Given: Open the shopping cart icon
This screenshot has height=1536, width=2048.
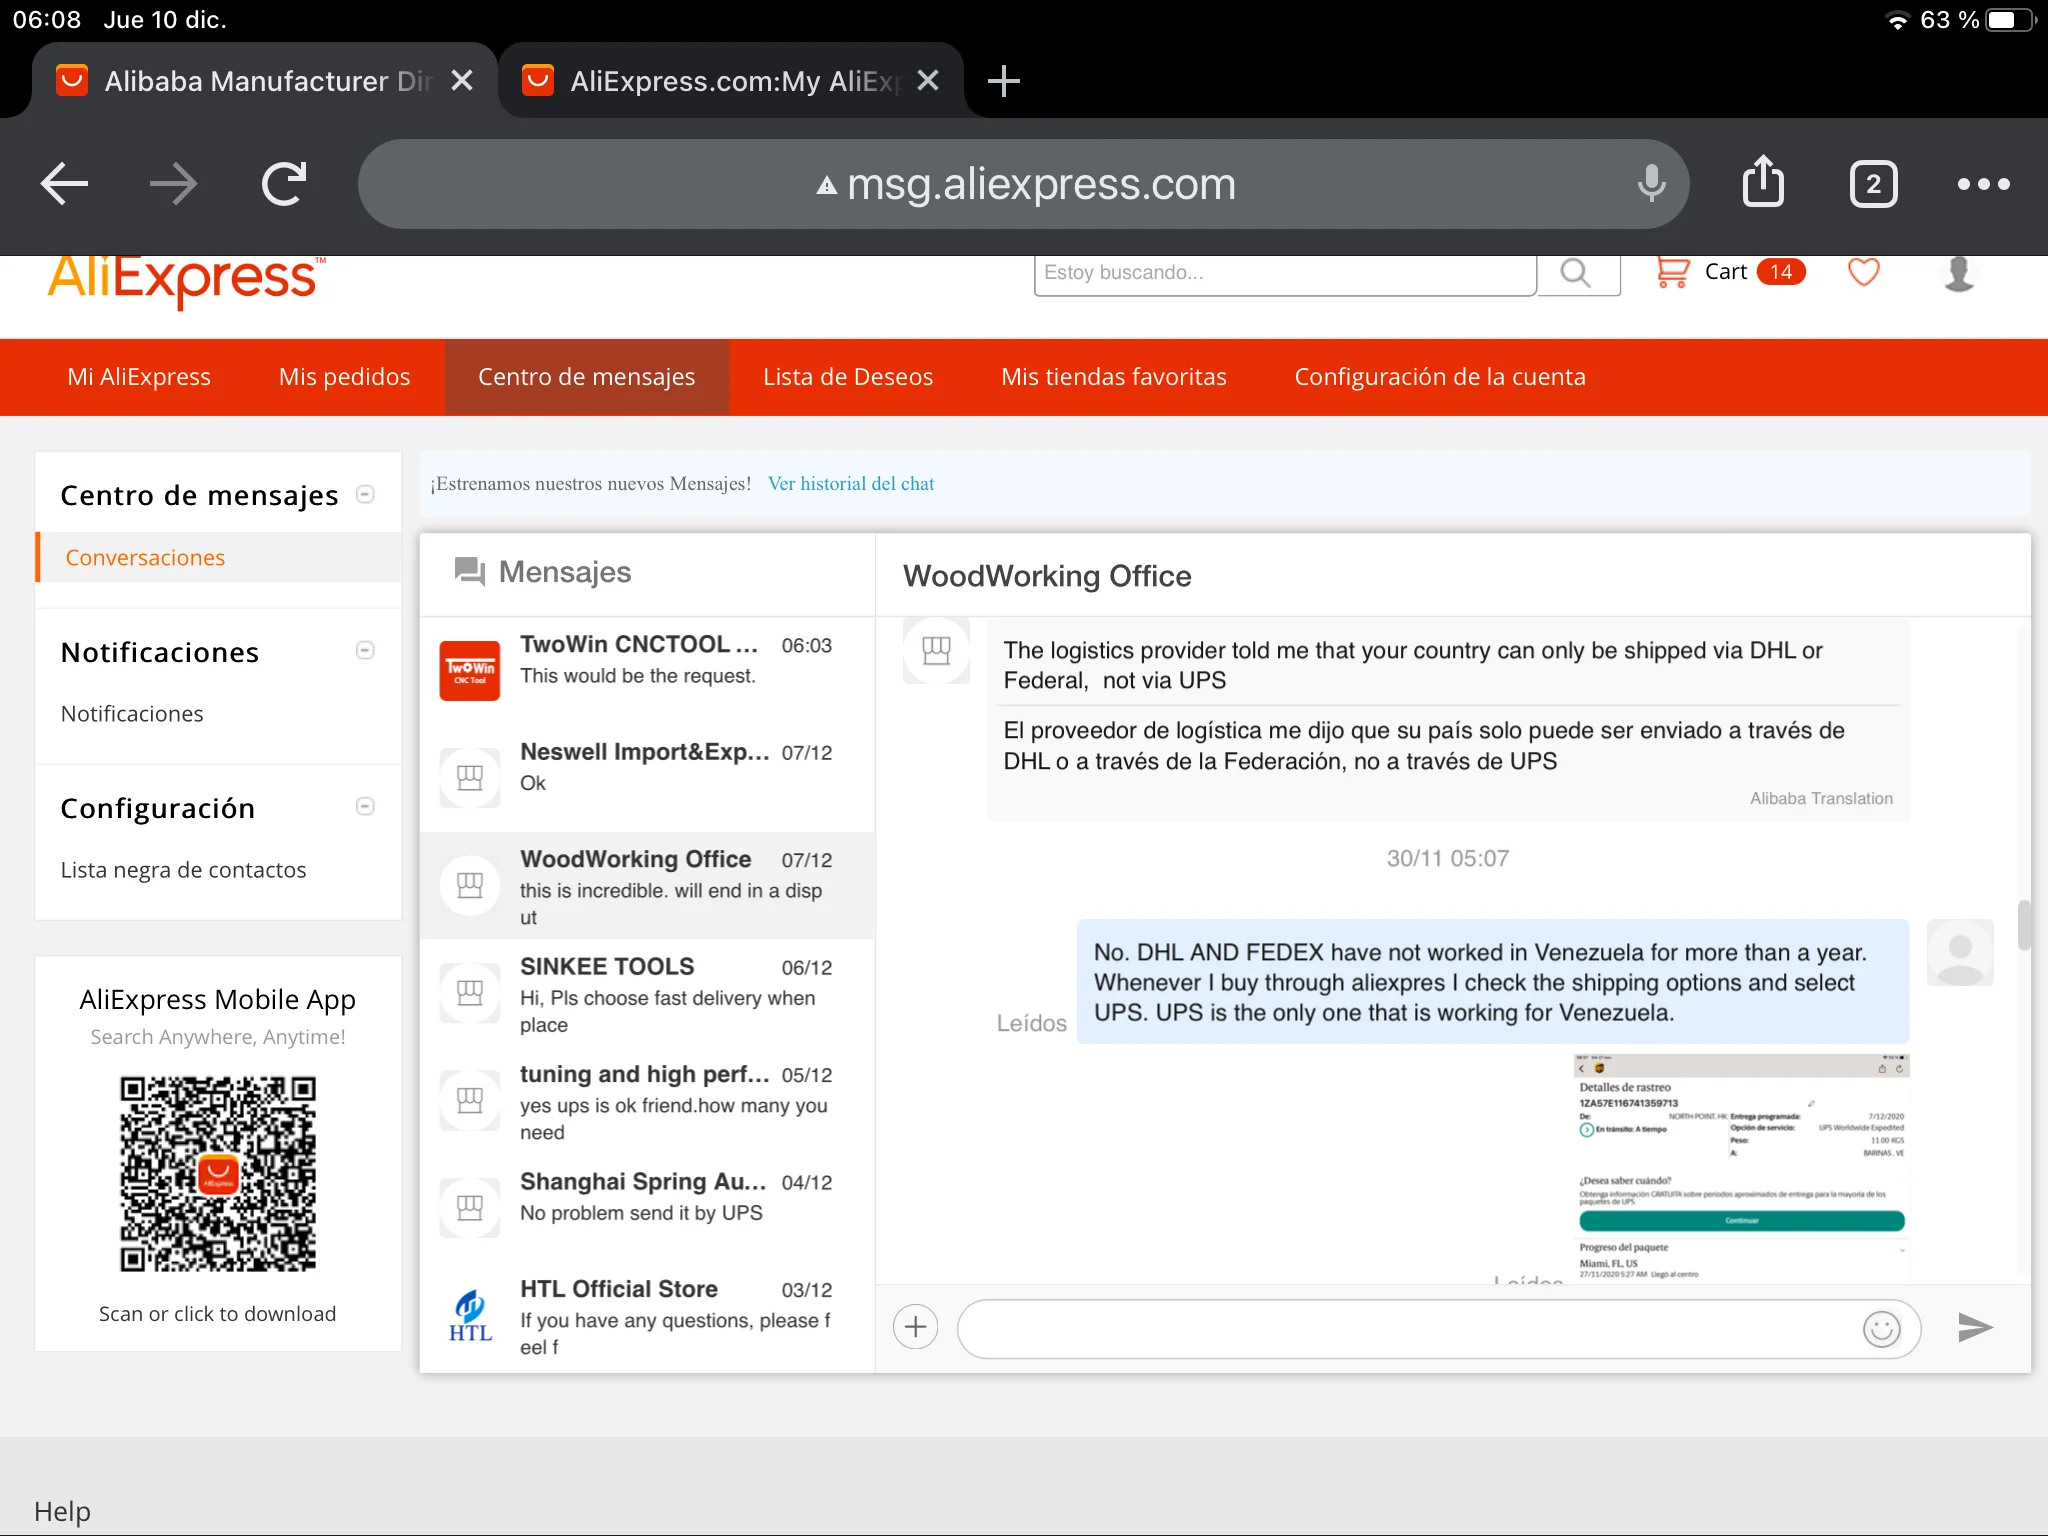Looking at the screenshot, I should tap(1672, 272).
